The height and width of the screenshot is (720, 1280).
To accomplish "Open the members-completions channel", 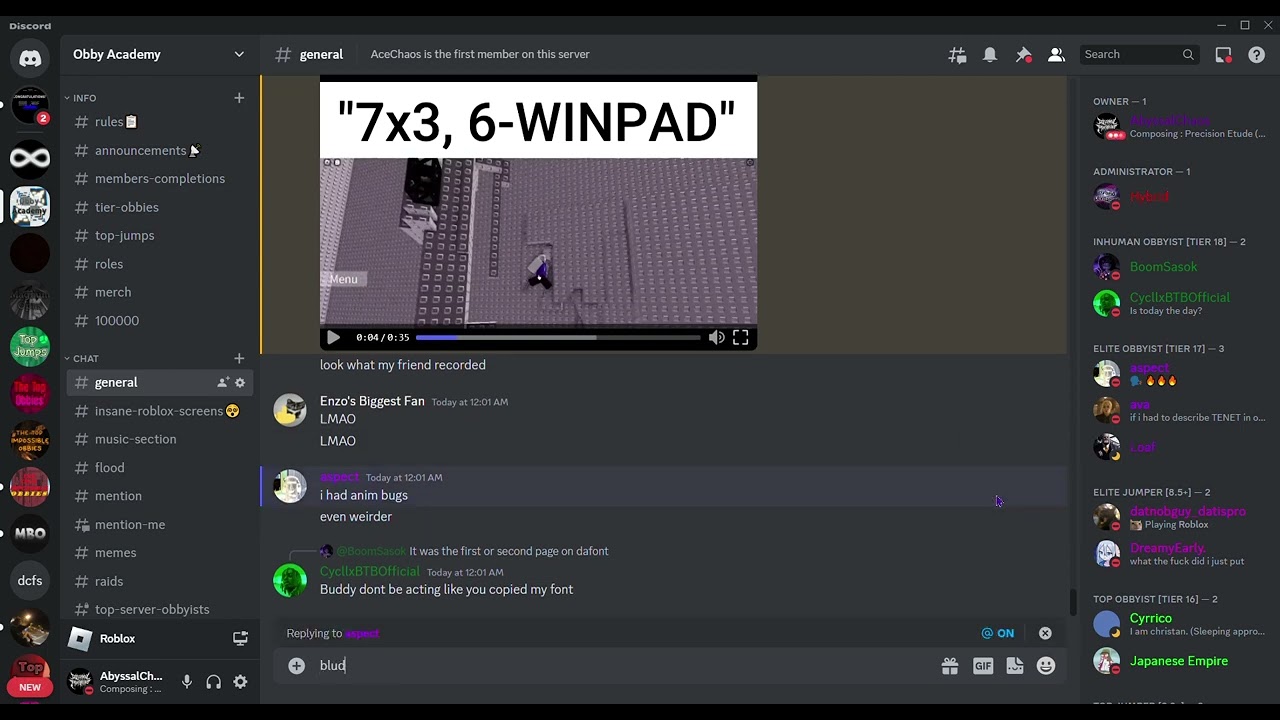I will pos(160,179).
